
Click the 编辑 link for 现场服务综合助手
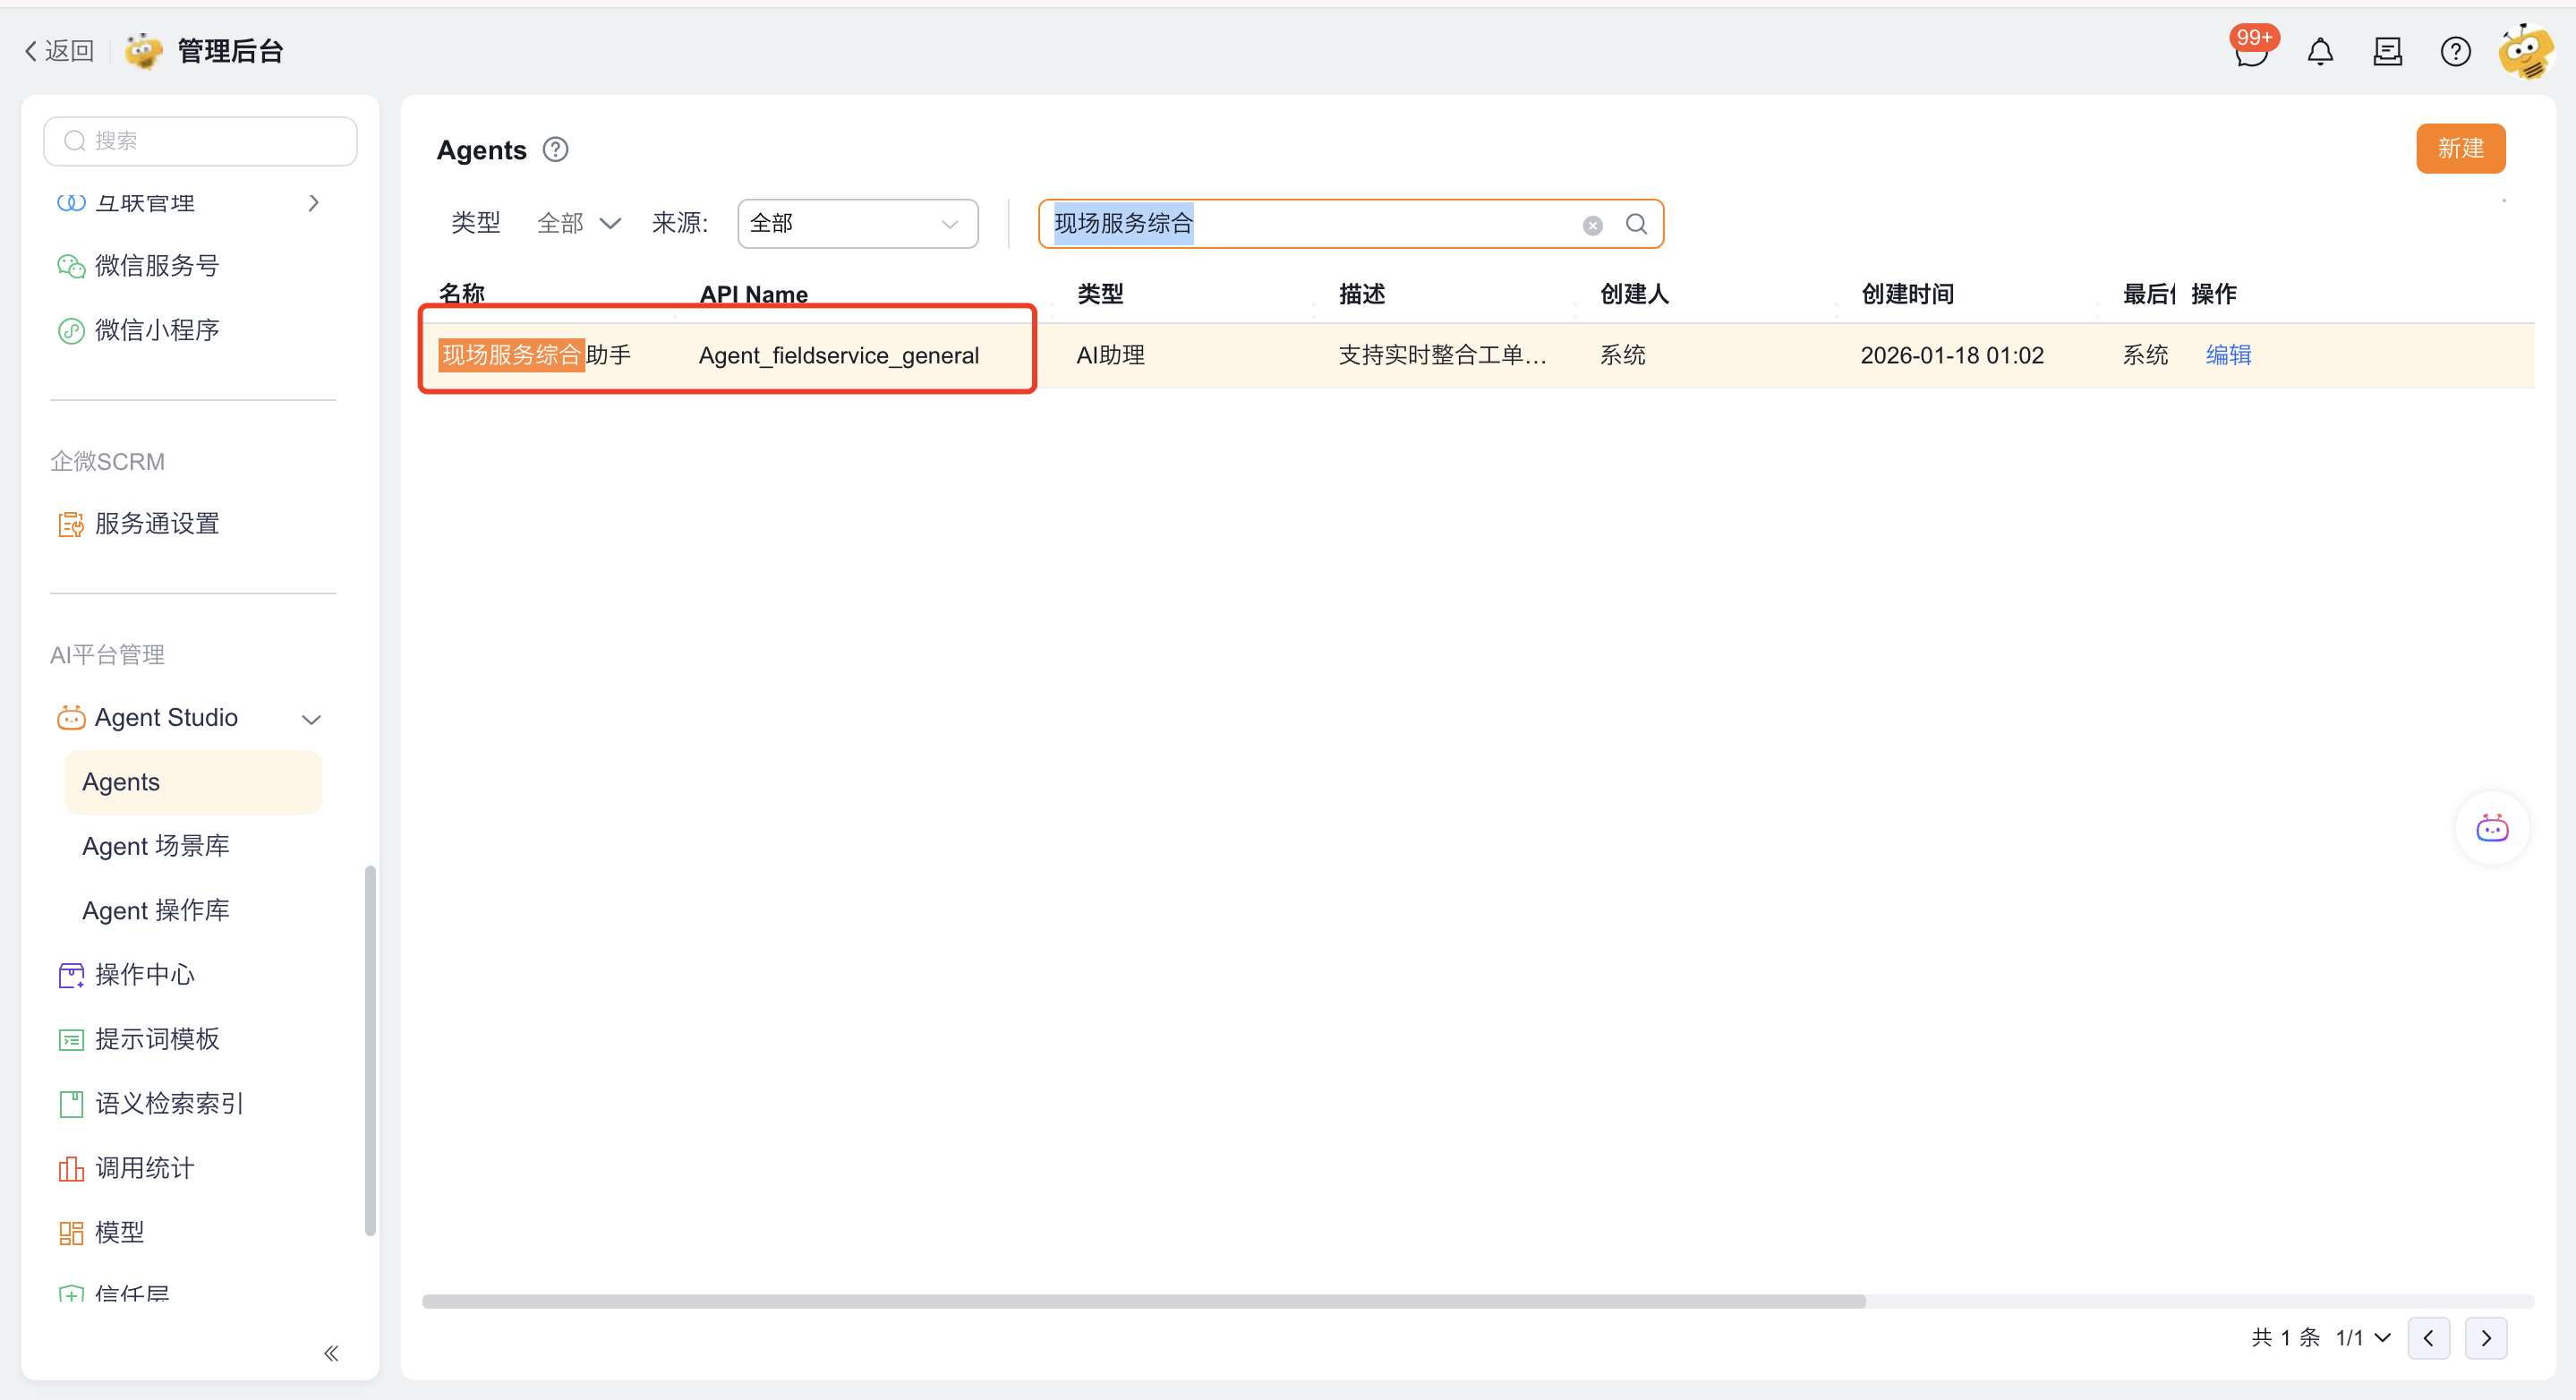2228,355
